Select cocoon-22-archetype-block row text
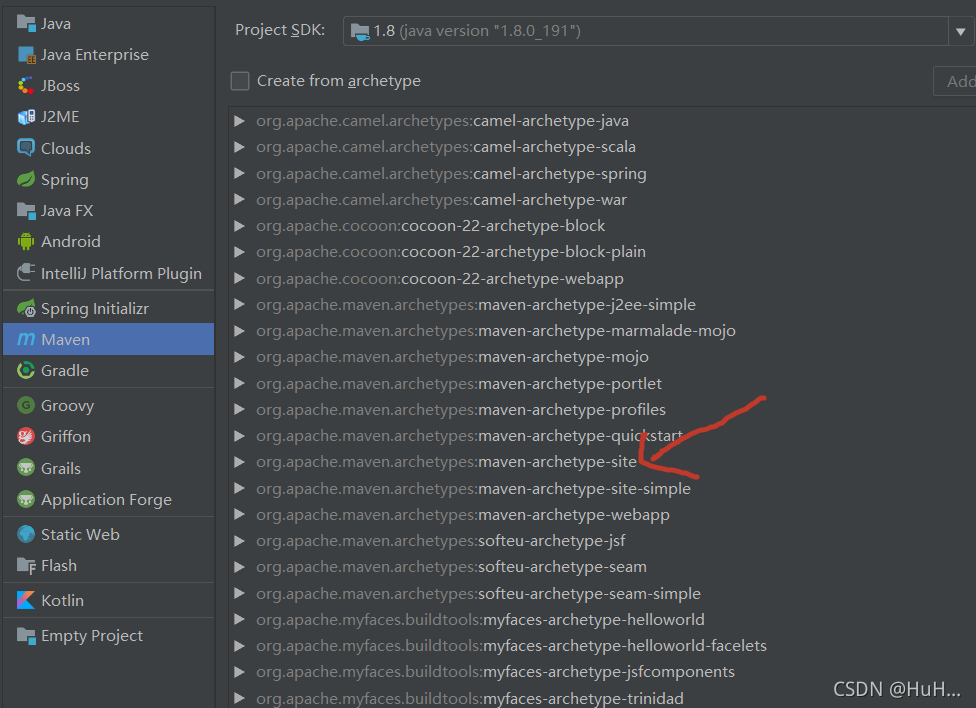 pos(430,226)
